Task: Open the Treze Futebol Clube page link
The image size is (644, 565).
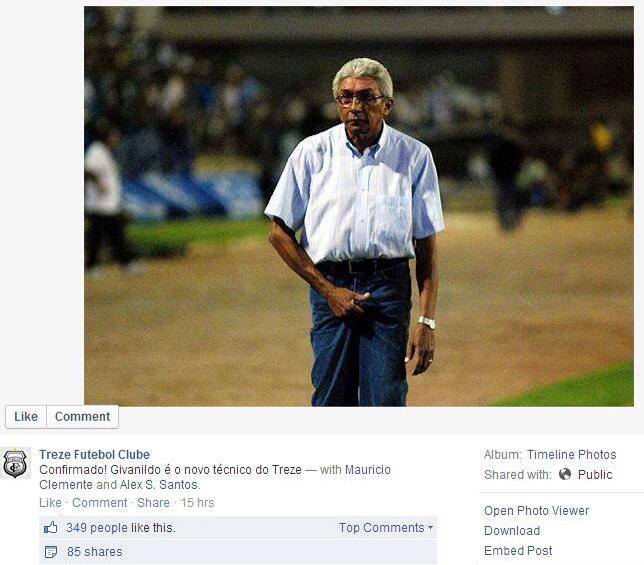Action: 94,455
